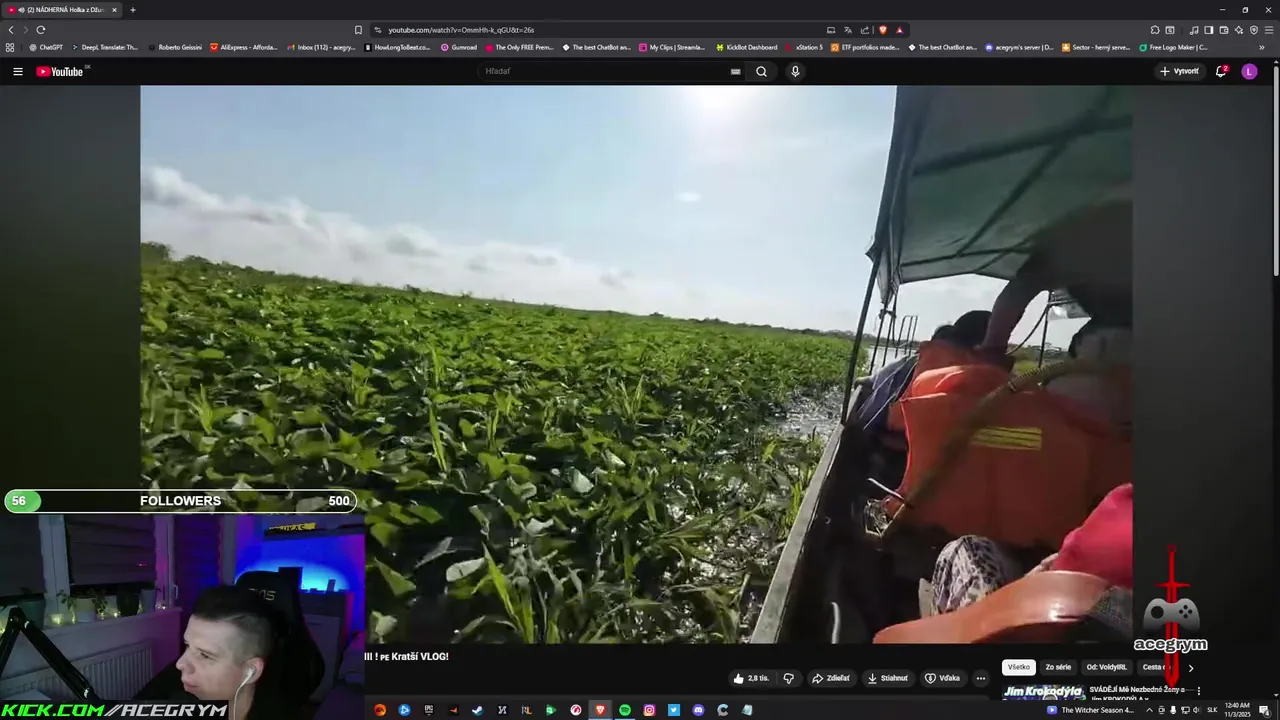Open Rocket League icon in taskbar

(x=526, y=710)
